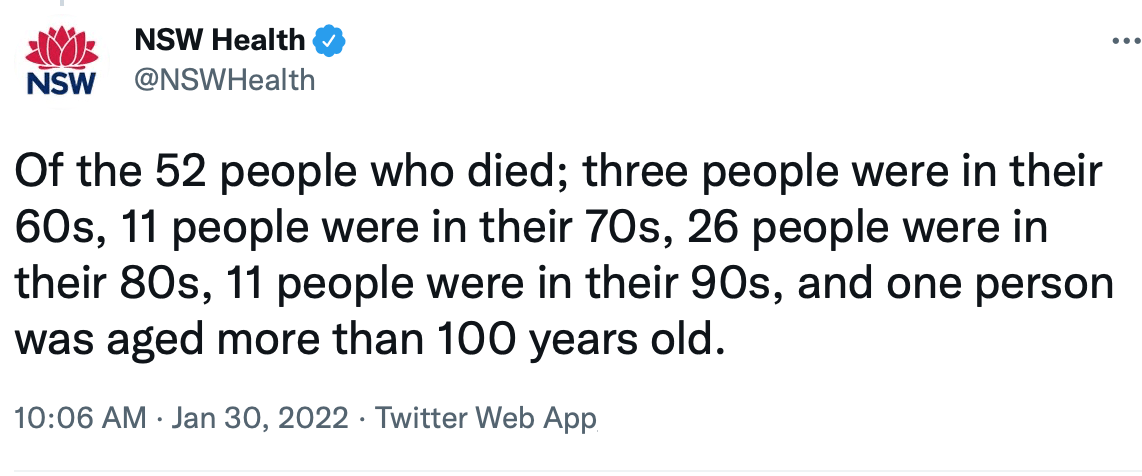The height and width of the screenshot is (476, 1142).
Task: Click the Jan 30, 2022 date
Action: click(x=259, y=419)
